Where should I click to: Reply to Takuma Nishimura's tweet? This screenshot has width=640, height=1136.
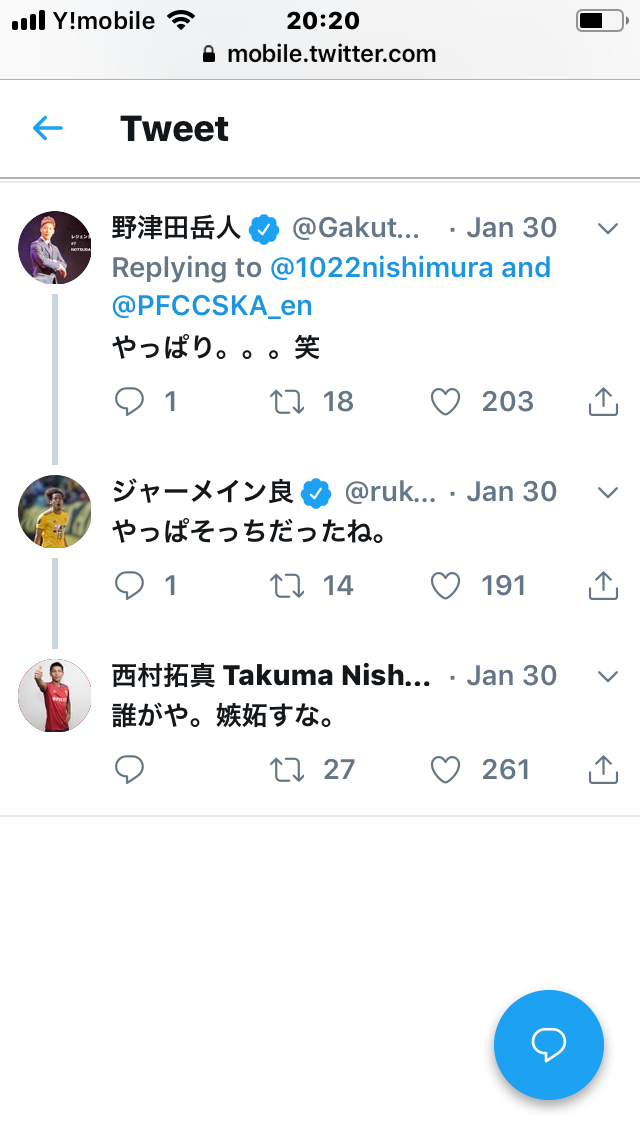pyautogui.click(x=130, y=770)
